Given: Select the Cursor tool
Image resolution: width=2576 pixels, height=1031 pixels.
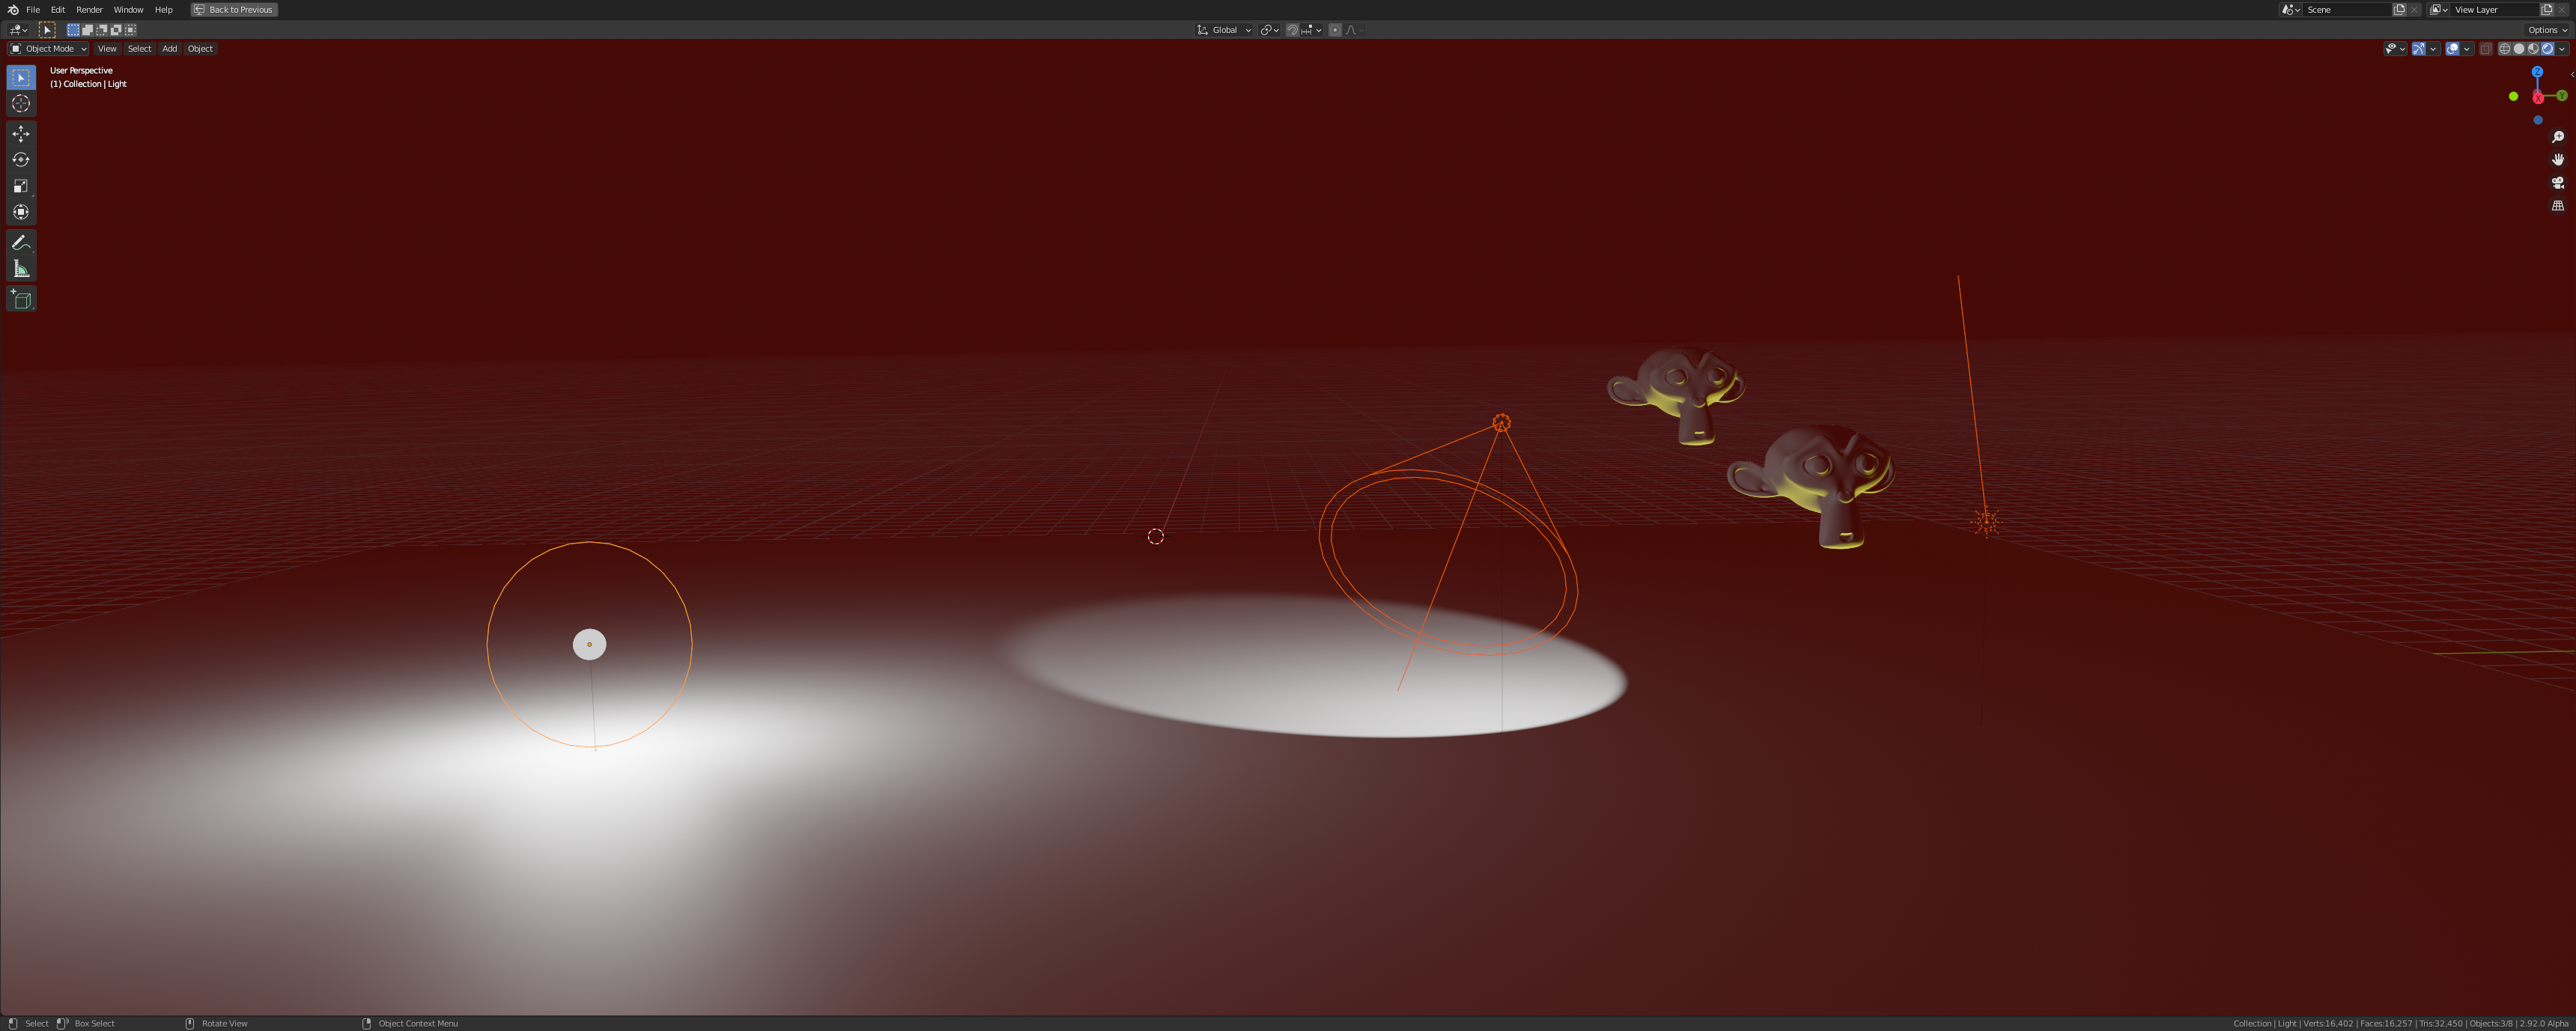Looking at the screenshot, I should coord(21,104).
